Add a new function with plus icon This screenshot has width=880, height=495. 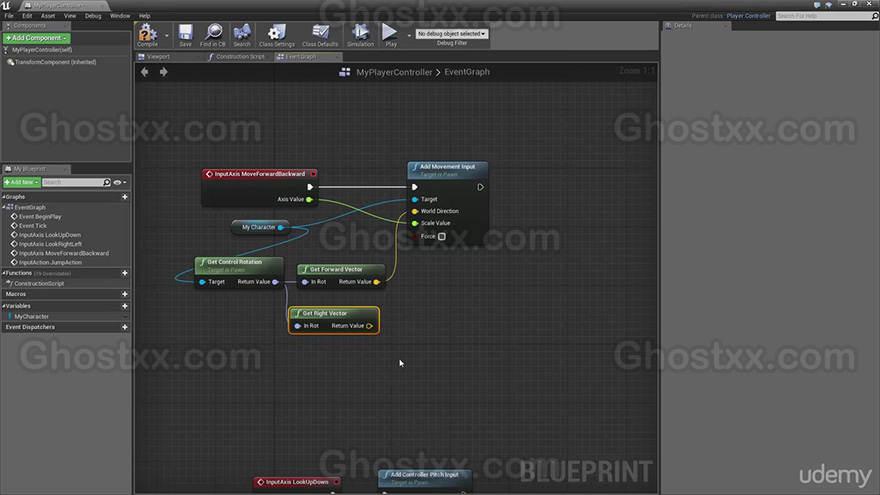tap(125, 273)
